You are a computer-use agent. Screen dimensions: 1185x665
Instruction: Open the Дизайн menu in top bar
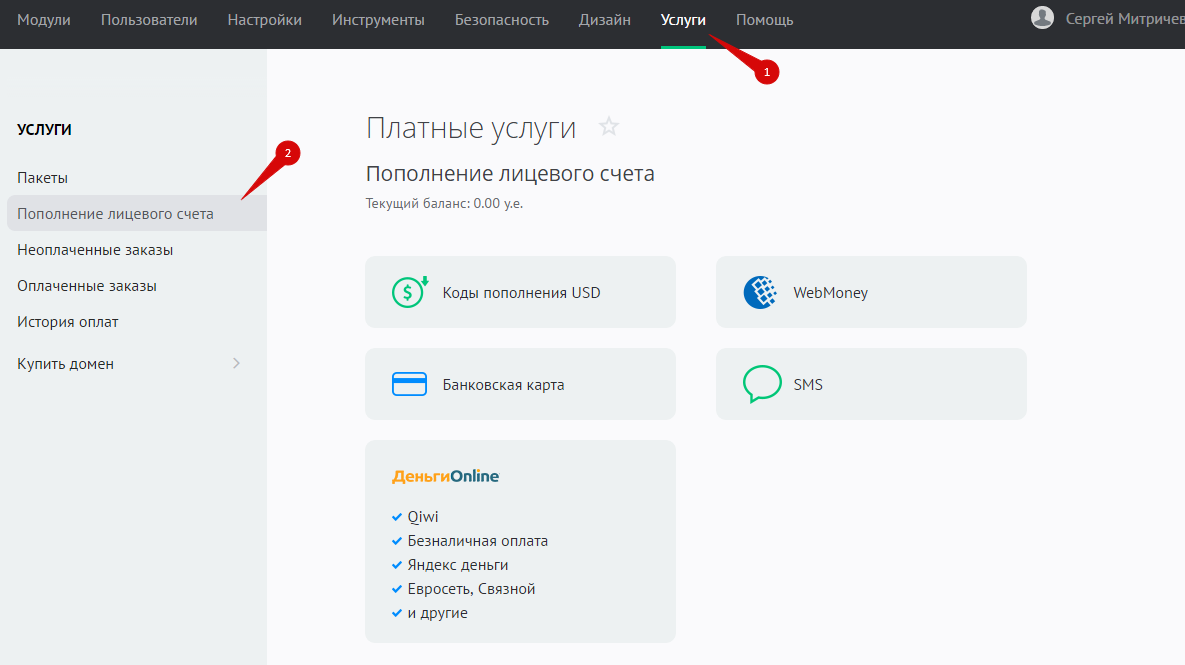604,20
